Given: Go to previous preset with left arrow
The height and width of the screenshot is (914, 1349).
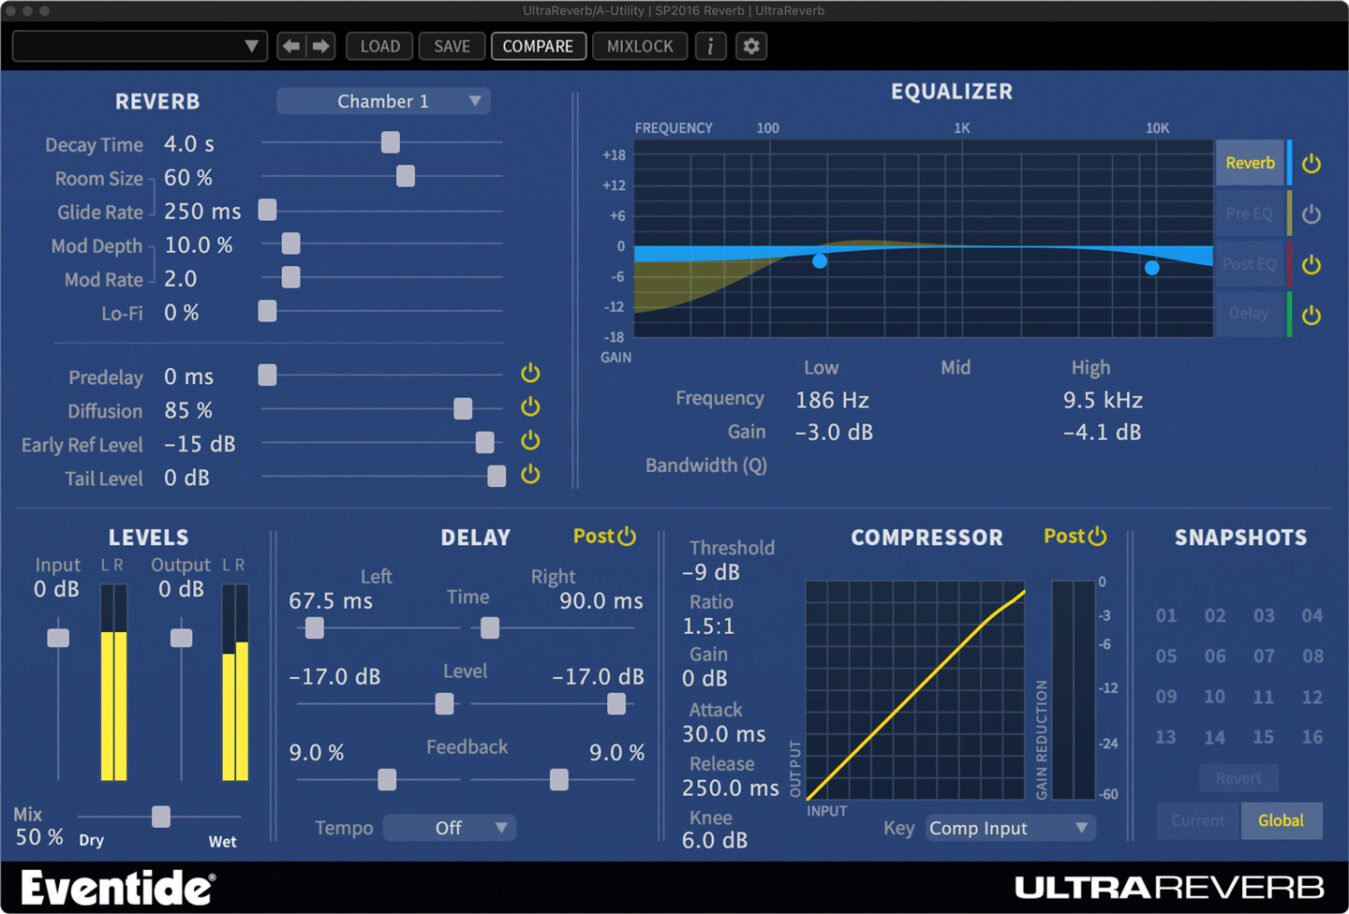Looking at the screenshot, I should click(x=290, y=46).
